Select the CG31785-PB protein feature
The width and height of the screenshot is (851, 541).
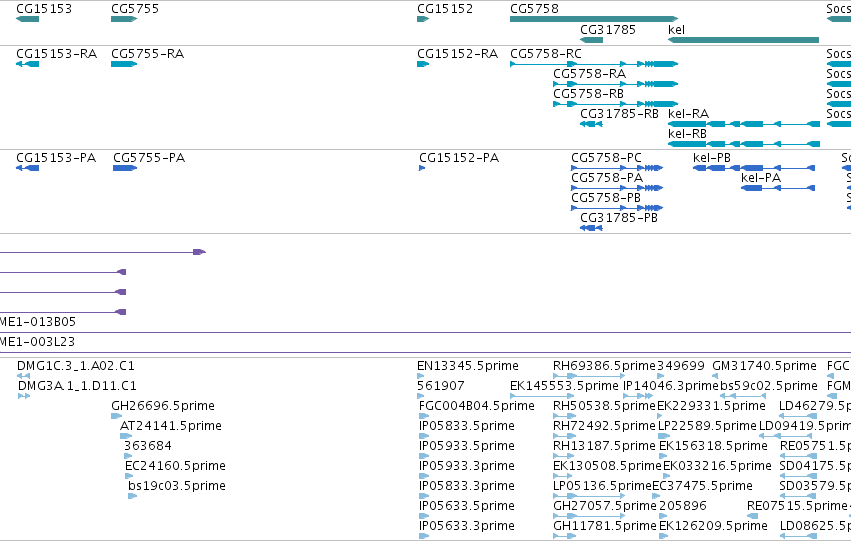pyautogui.click(x=592, y=228)
